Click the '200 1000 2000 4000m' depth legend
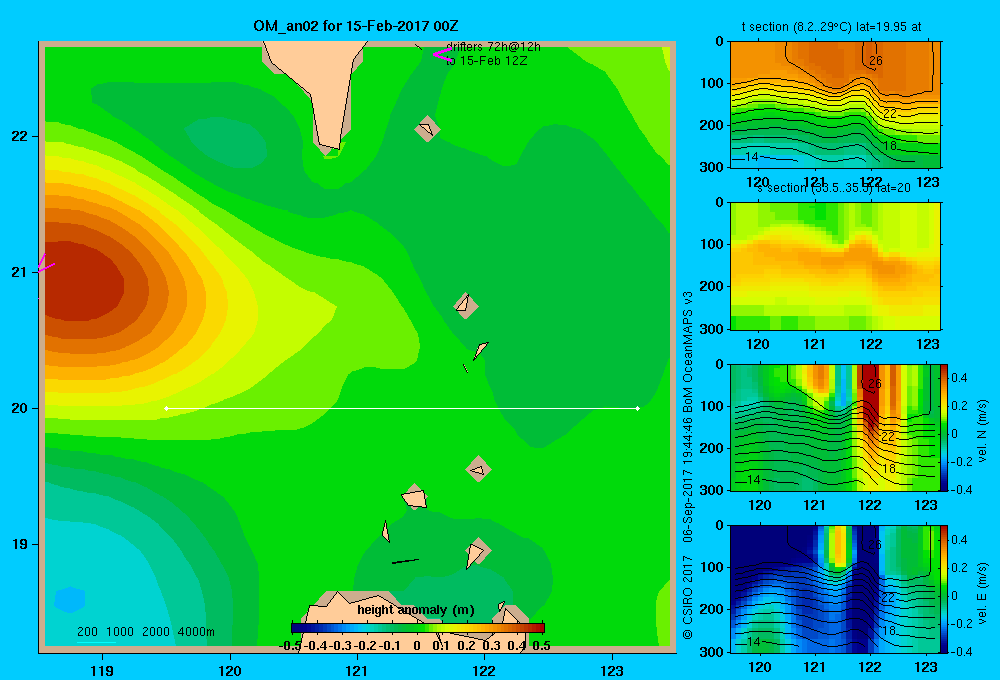Image resolution: width=1000 pixels, height=680 pixels. [145, 632]
